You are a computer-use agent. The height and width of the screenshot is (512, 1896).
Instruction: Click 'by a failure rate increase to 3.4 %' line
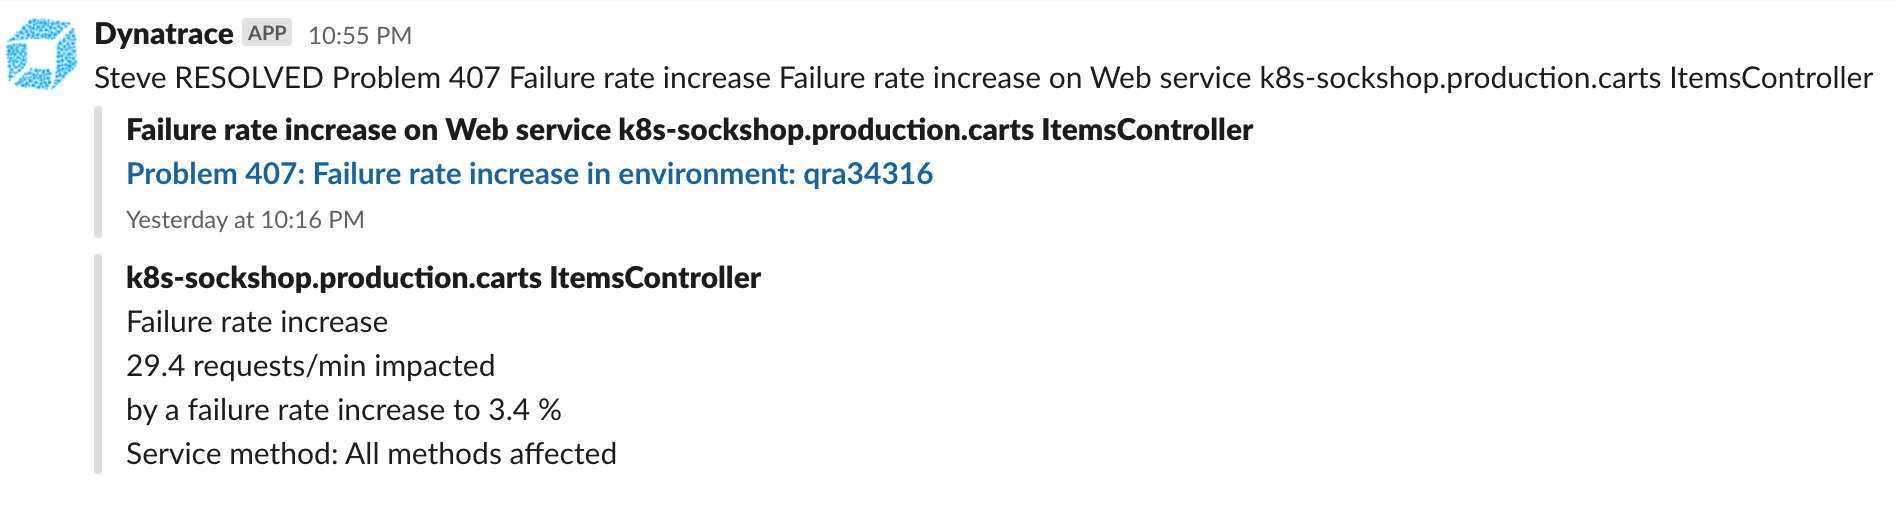(344, 410)
